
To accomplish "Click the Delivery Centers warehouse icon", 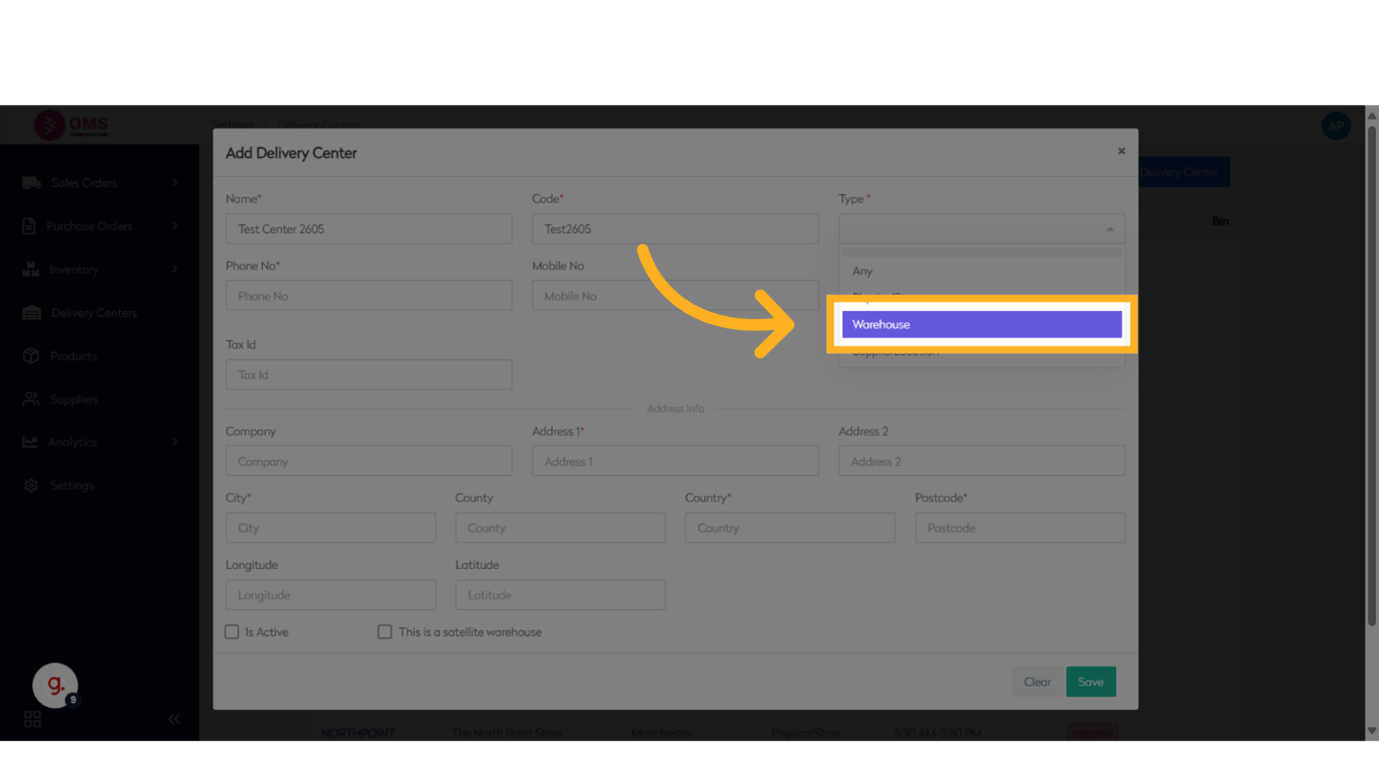I will click(x=31, y=313).
